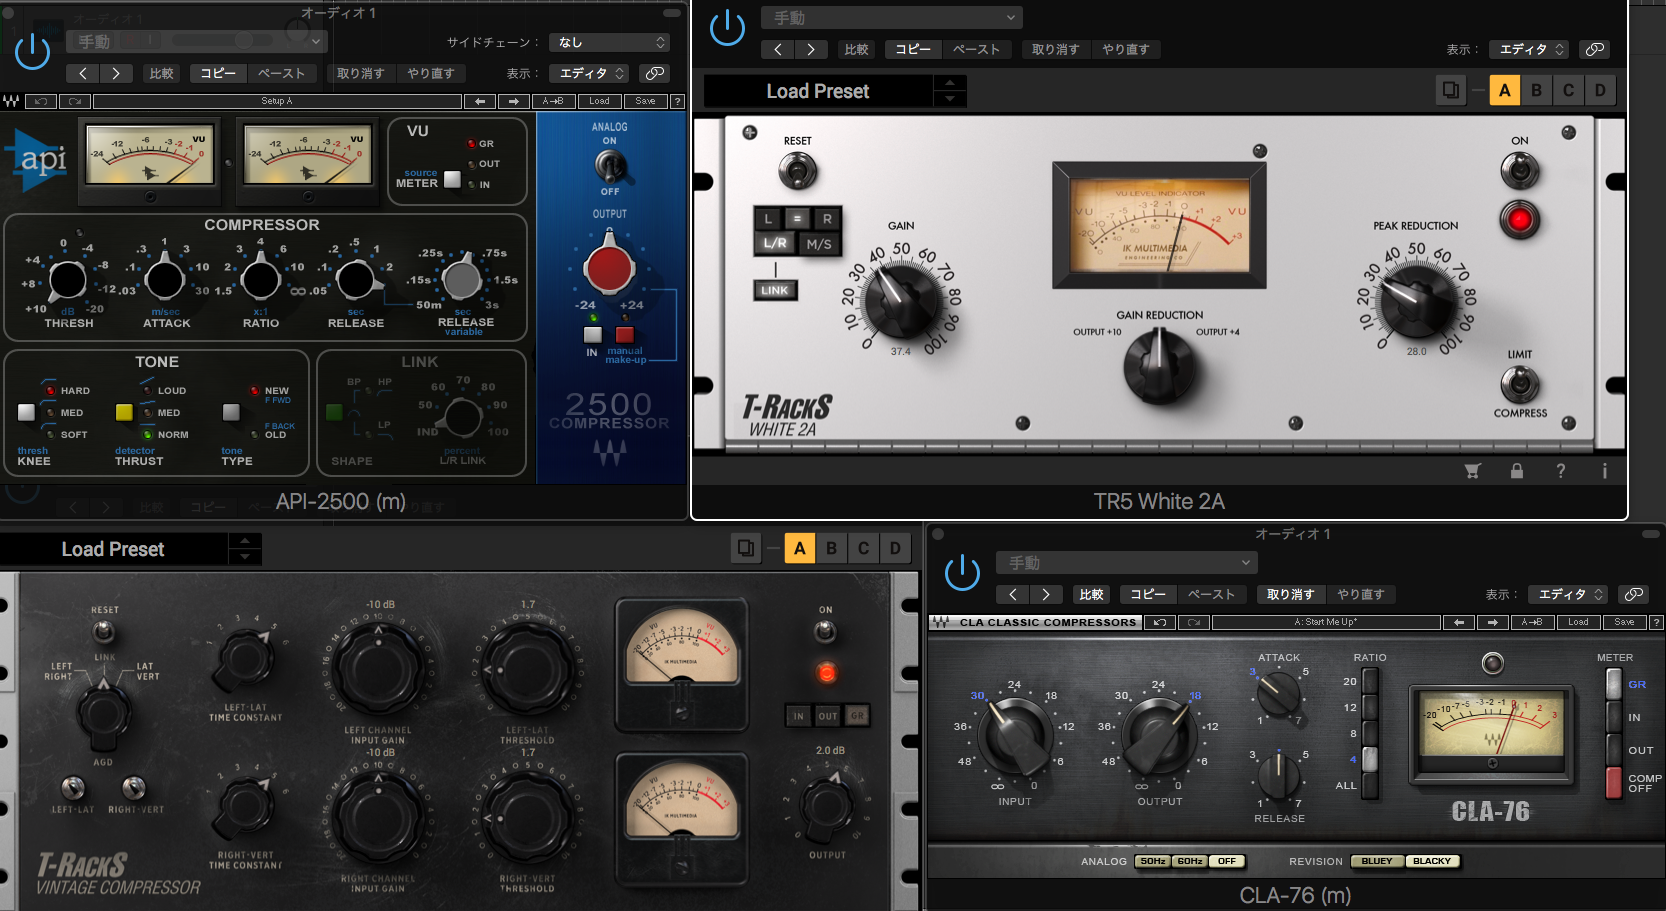
Task: Toggle White 2A LINK button
Action: (x=775, y=290)
